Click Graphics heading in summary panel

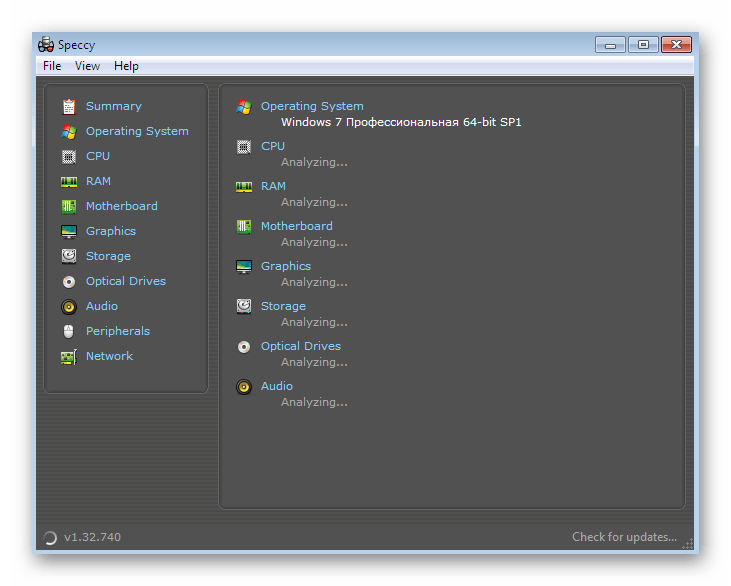pos(286,266)
